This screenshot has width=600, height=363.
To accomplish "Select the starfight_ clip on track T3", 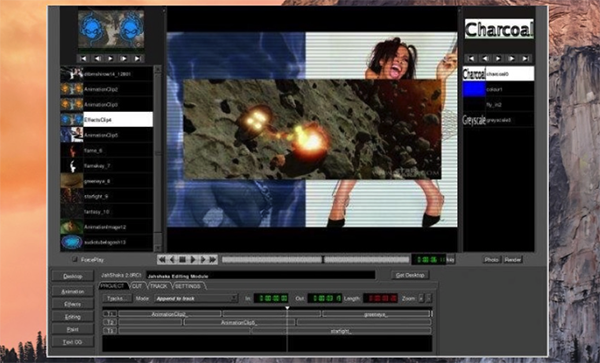I will [341, 331].
